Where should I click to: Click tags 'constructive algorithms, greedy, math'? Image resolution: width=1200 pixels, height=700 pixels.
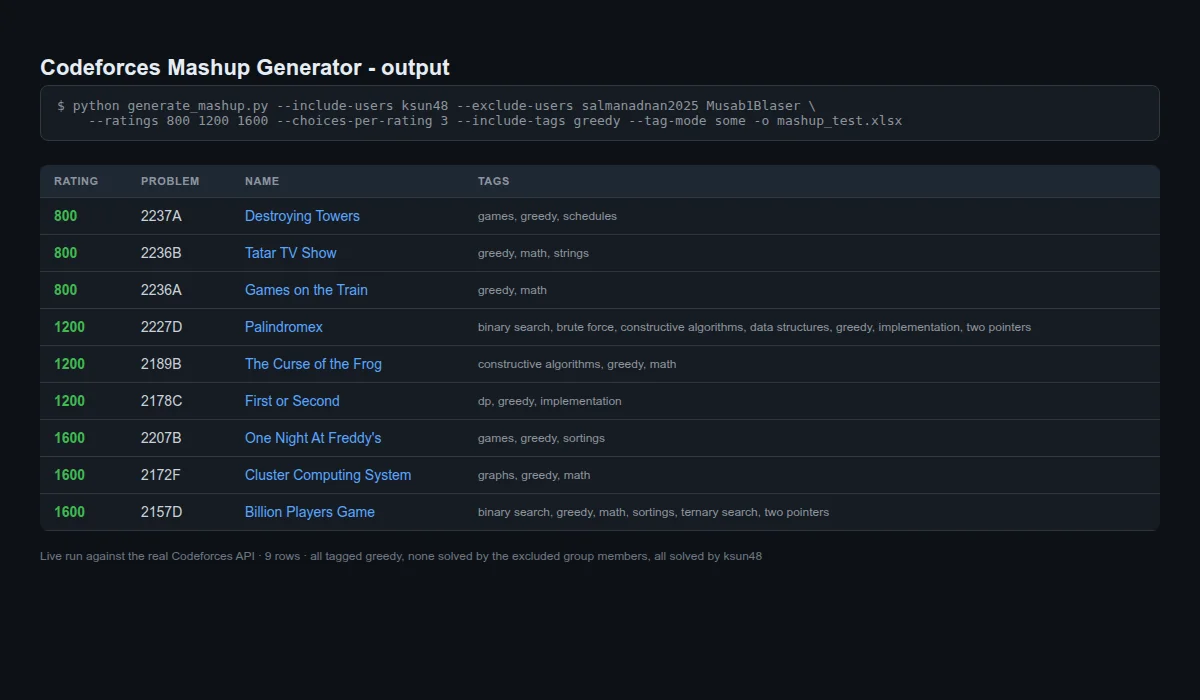point(577,364)
